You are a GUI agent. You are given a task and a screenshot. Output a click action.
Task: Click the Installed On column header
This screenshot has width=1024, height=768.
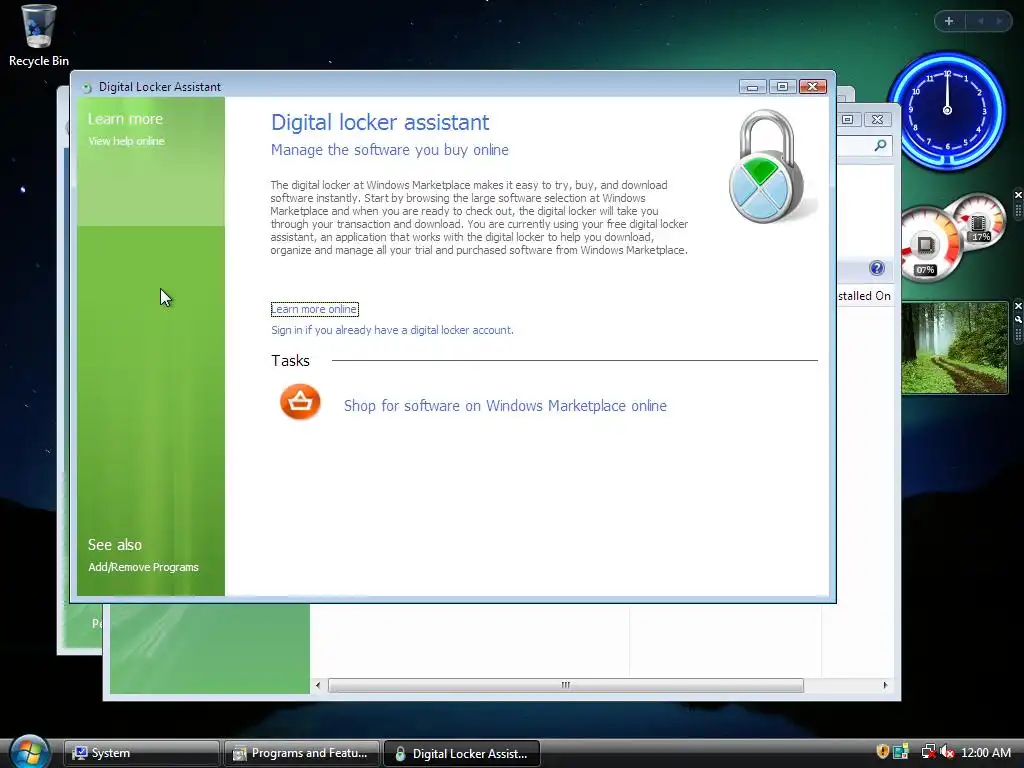(864, 296)
